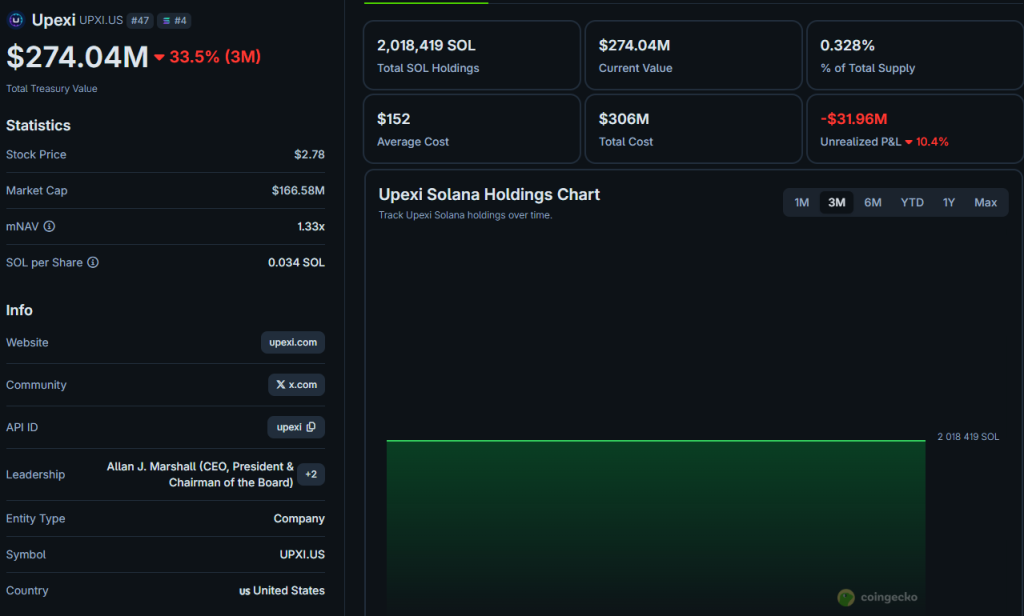This screenshot has width=1024, height=616.
Task: Click the #4 Solana rank badge
Action: [x=174, y=20]
